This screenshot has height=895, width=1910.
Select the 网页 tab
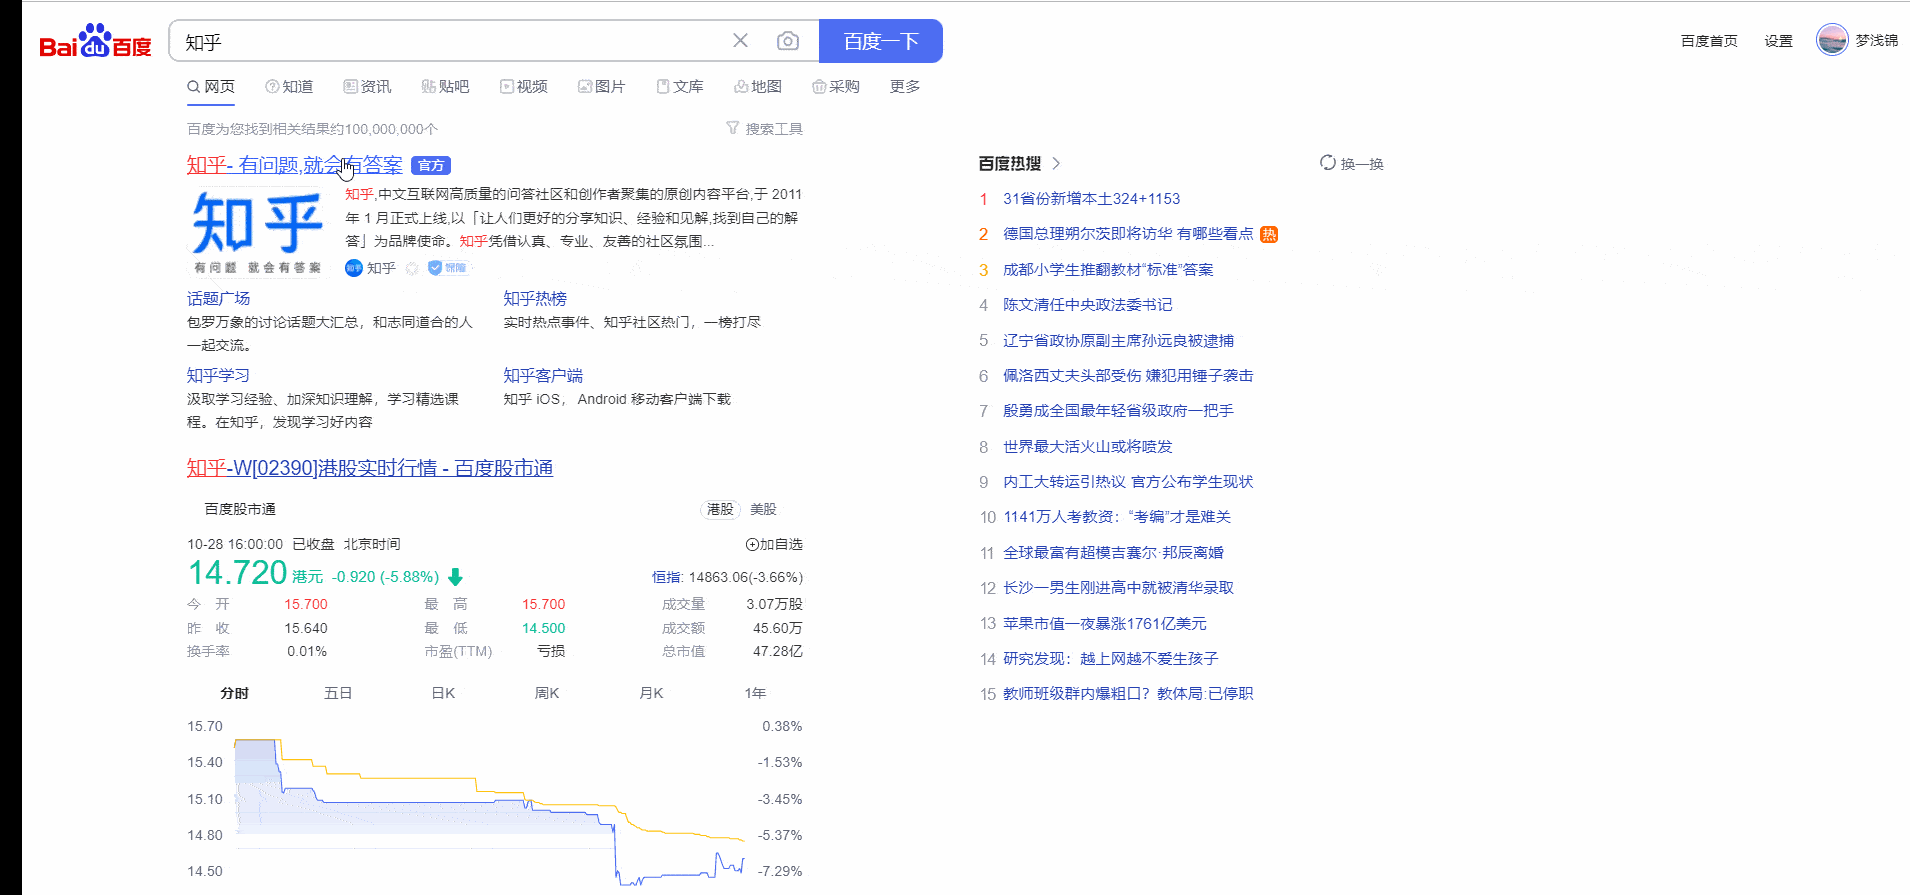tap(211, 87)
